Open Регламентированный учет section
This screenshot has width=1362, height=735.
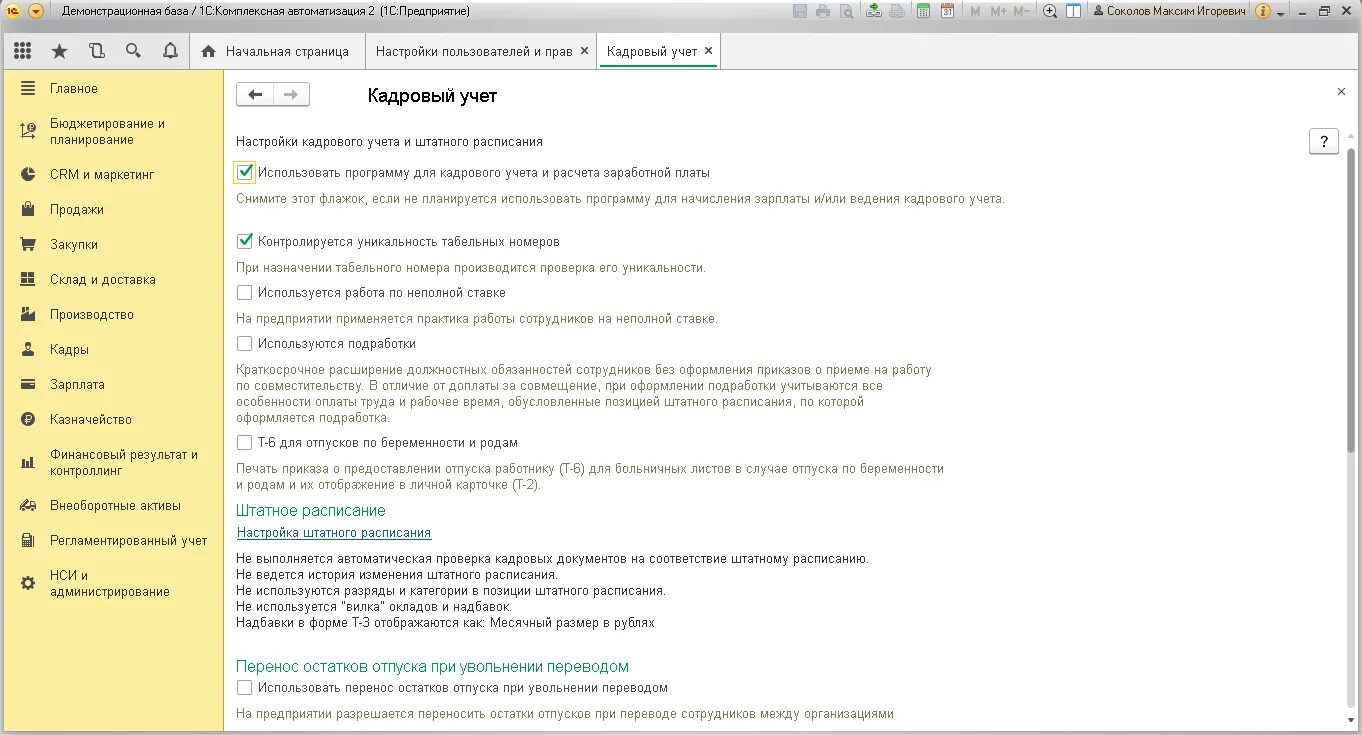[113, 540]
